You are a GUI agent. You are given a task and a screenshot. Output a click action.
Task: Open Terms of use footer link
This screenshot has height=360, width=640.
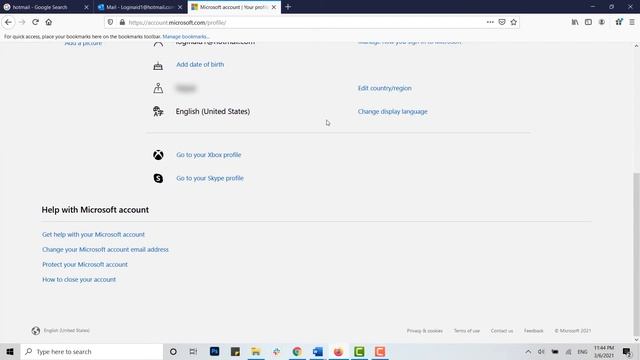tap(467, 331)
